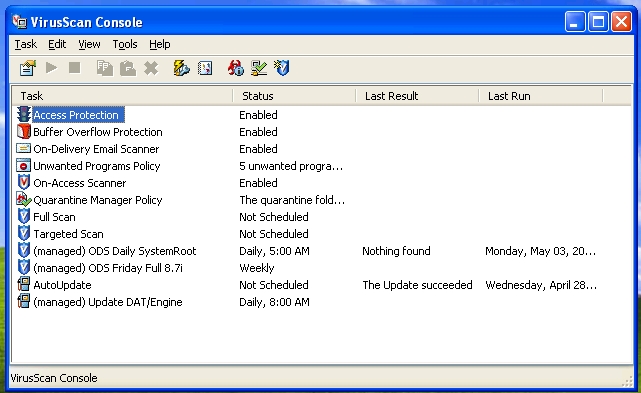Click the Delete X toolbar icon
The image size is (641, 393).
(151, 68)
